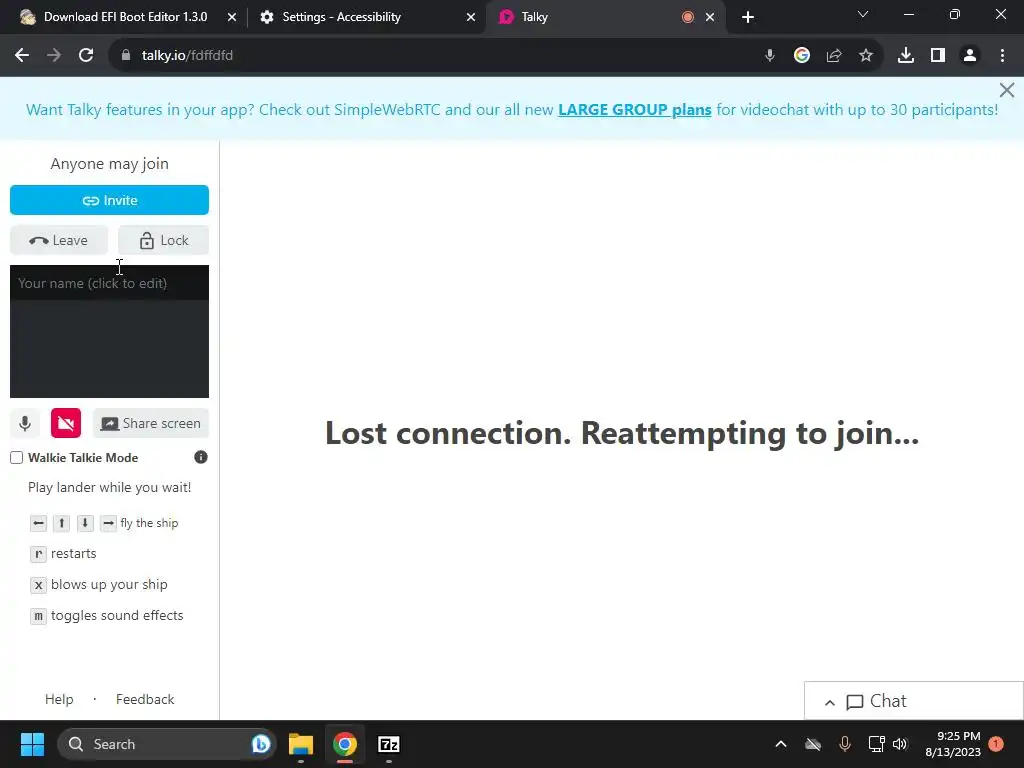The image size is (1024, 768).
Task: Click the left arrow key hint
Action: [39, 523]
